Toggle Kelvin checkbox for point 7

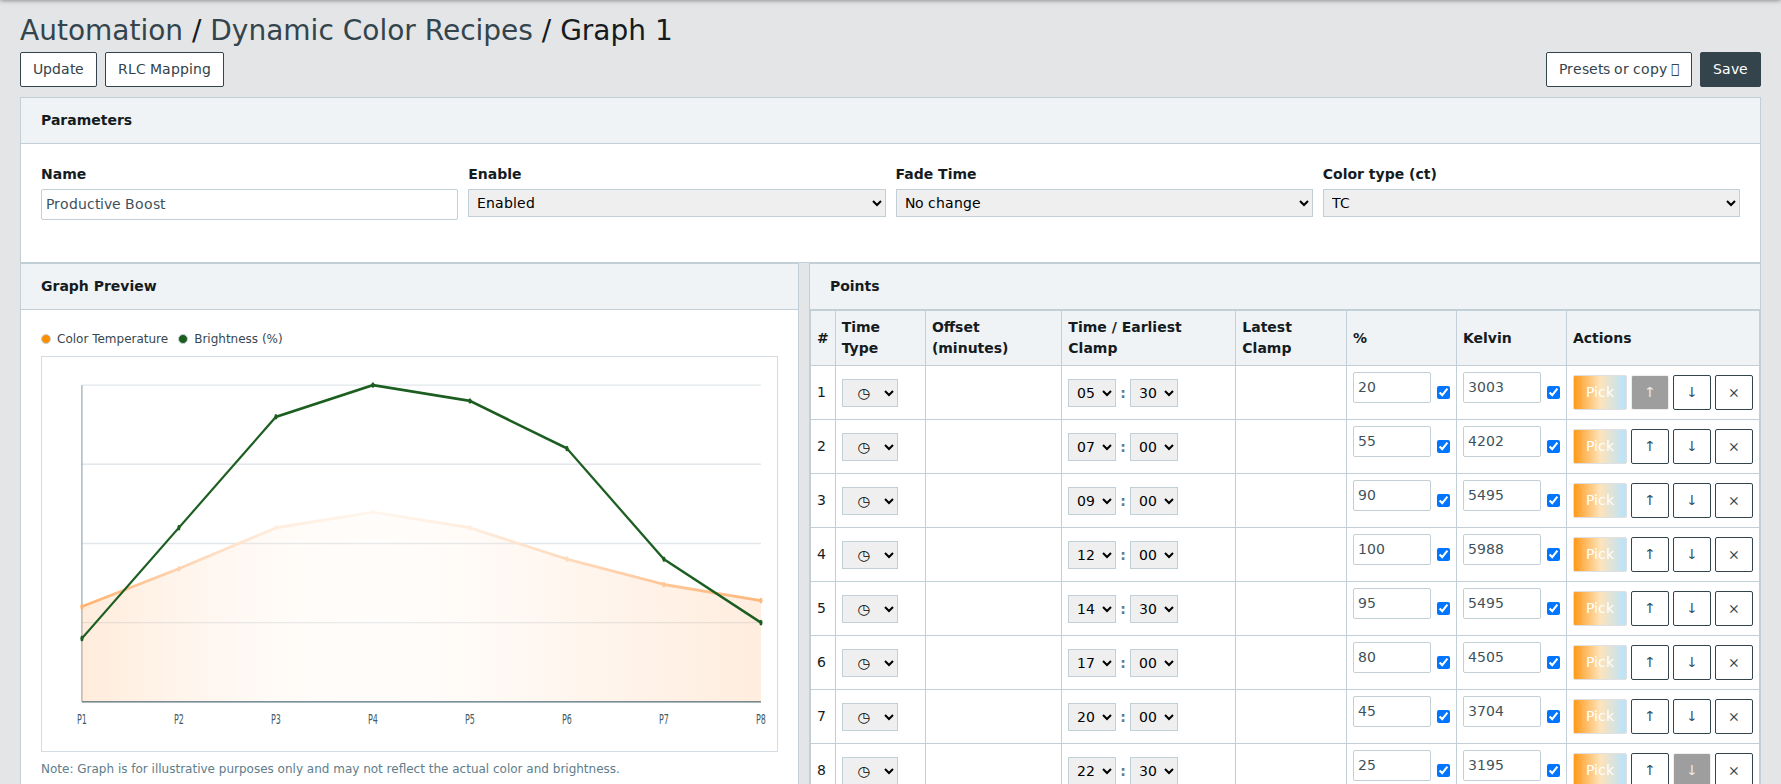point(1553,716)
